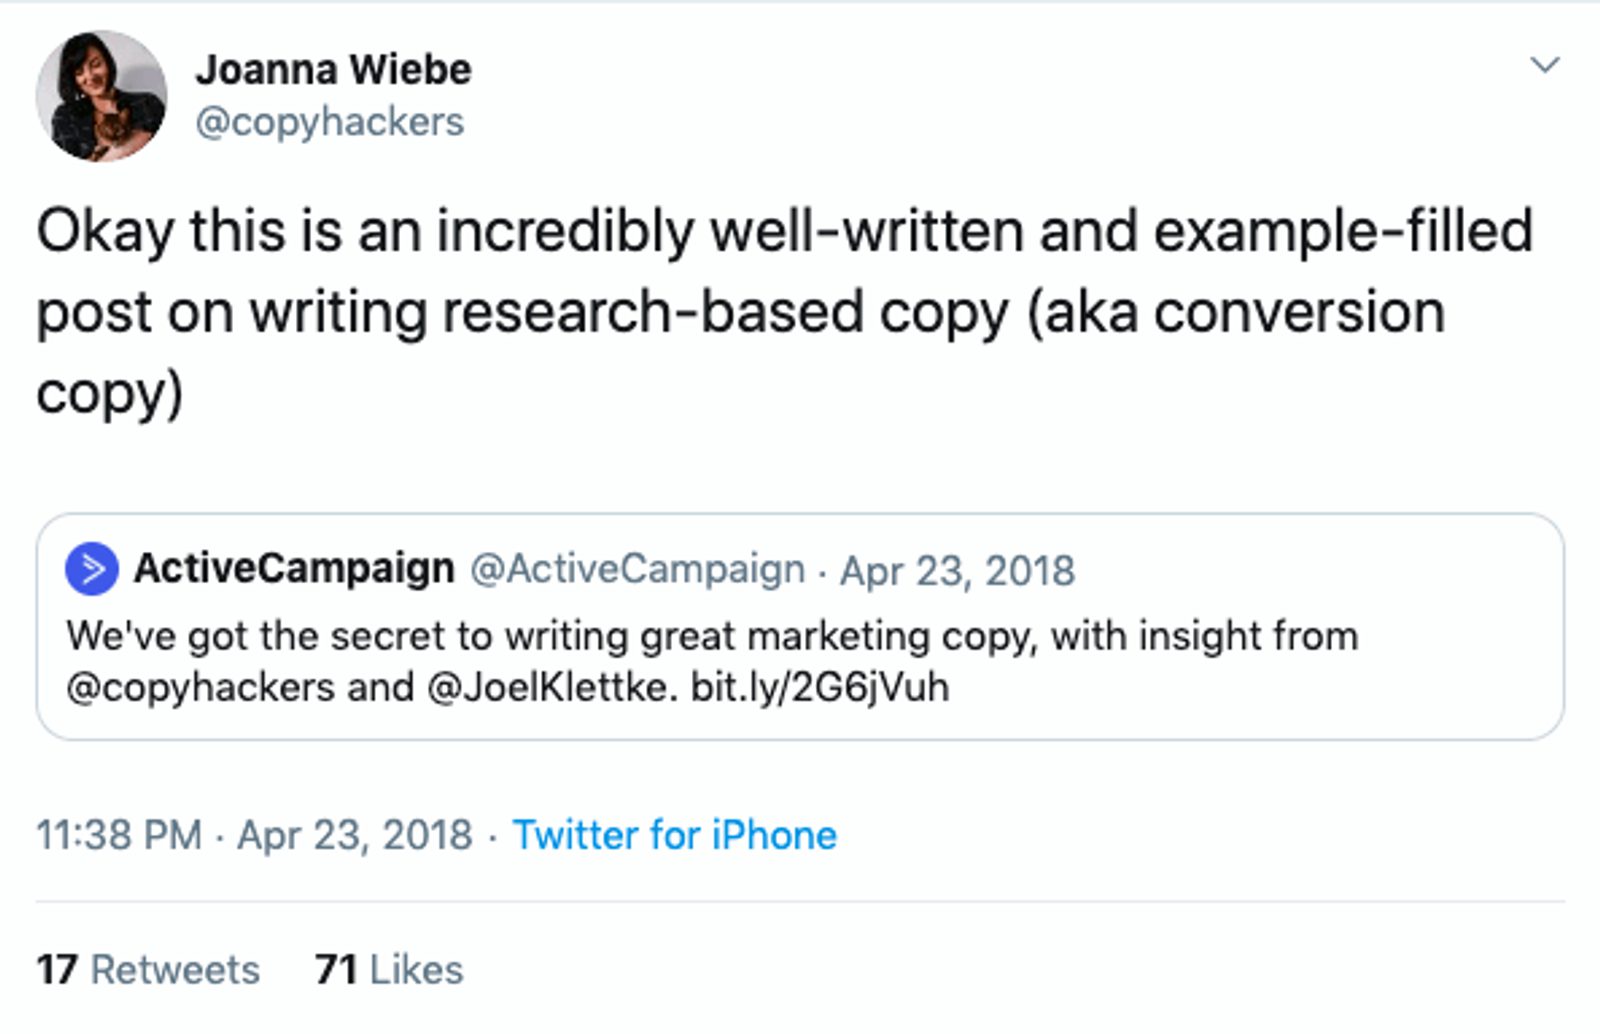Image resolution: width=1600 pixels, height=1034 pixels.
Task: Open the @ActiveCampaign handle
Action: coord(637,568)
